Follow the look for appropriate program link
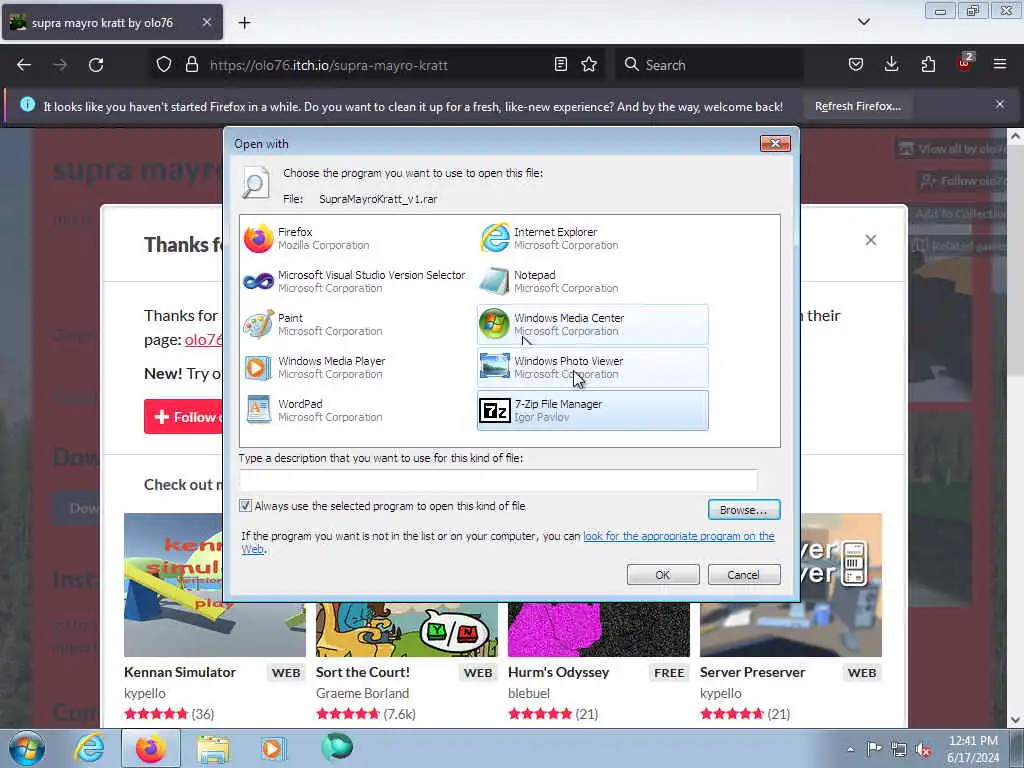The height and width of the screenshot is (768, 1024). click(x=679, y=536)
